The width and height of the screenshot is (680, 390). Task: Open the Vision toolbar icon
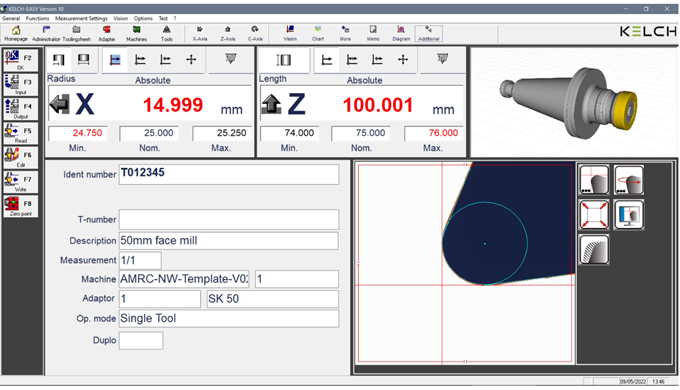(290, 34)
